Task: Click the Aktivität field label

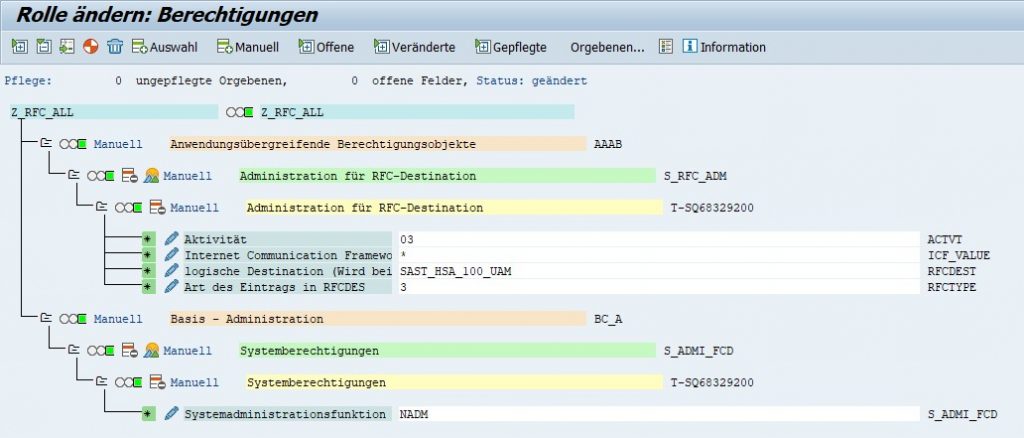Action: pos(287,240)
